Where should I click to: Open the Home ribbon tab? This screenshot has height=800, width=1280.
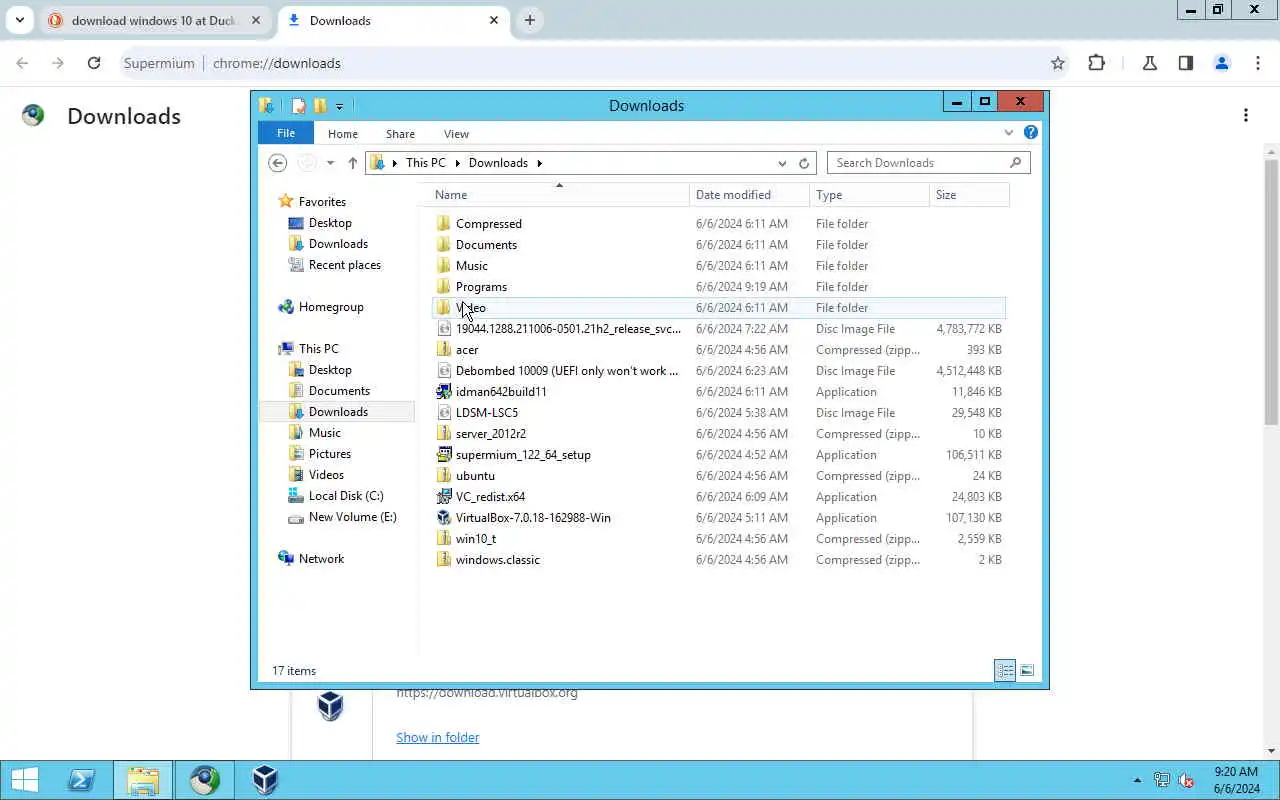(x=343, y=133)
